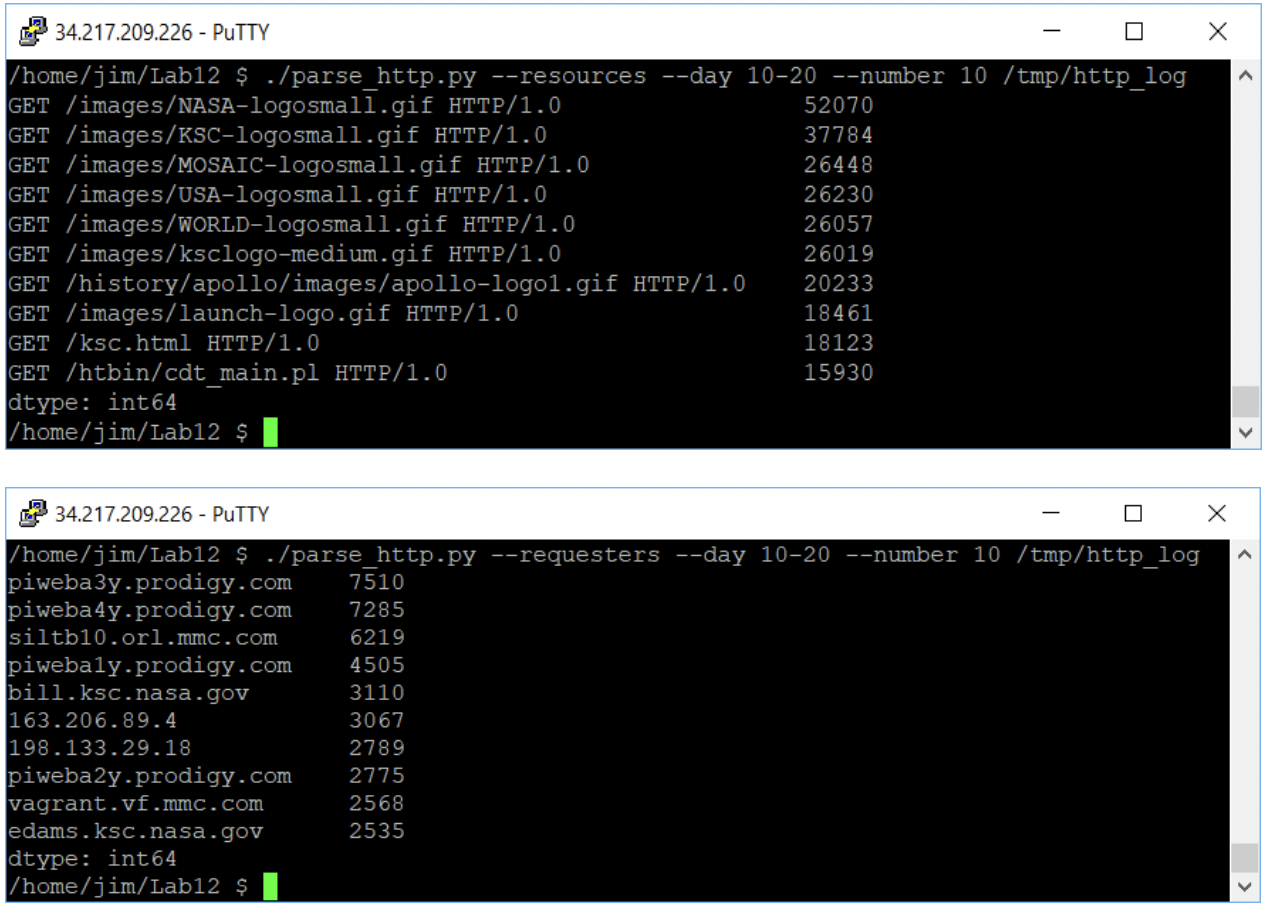Minimize the top PuTTY window

point(1051,31)
